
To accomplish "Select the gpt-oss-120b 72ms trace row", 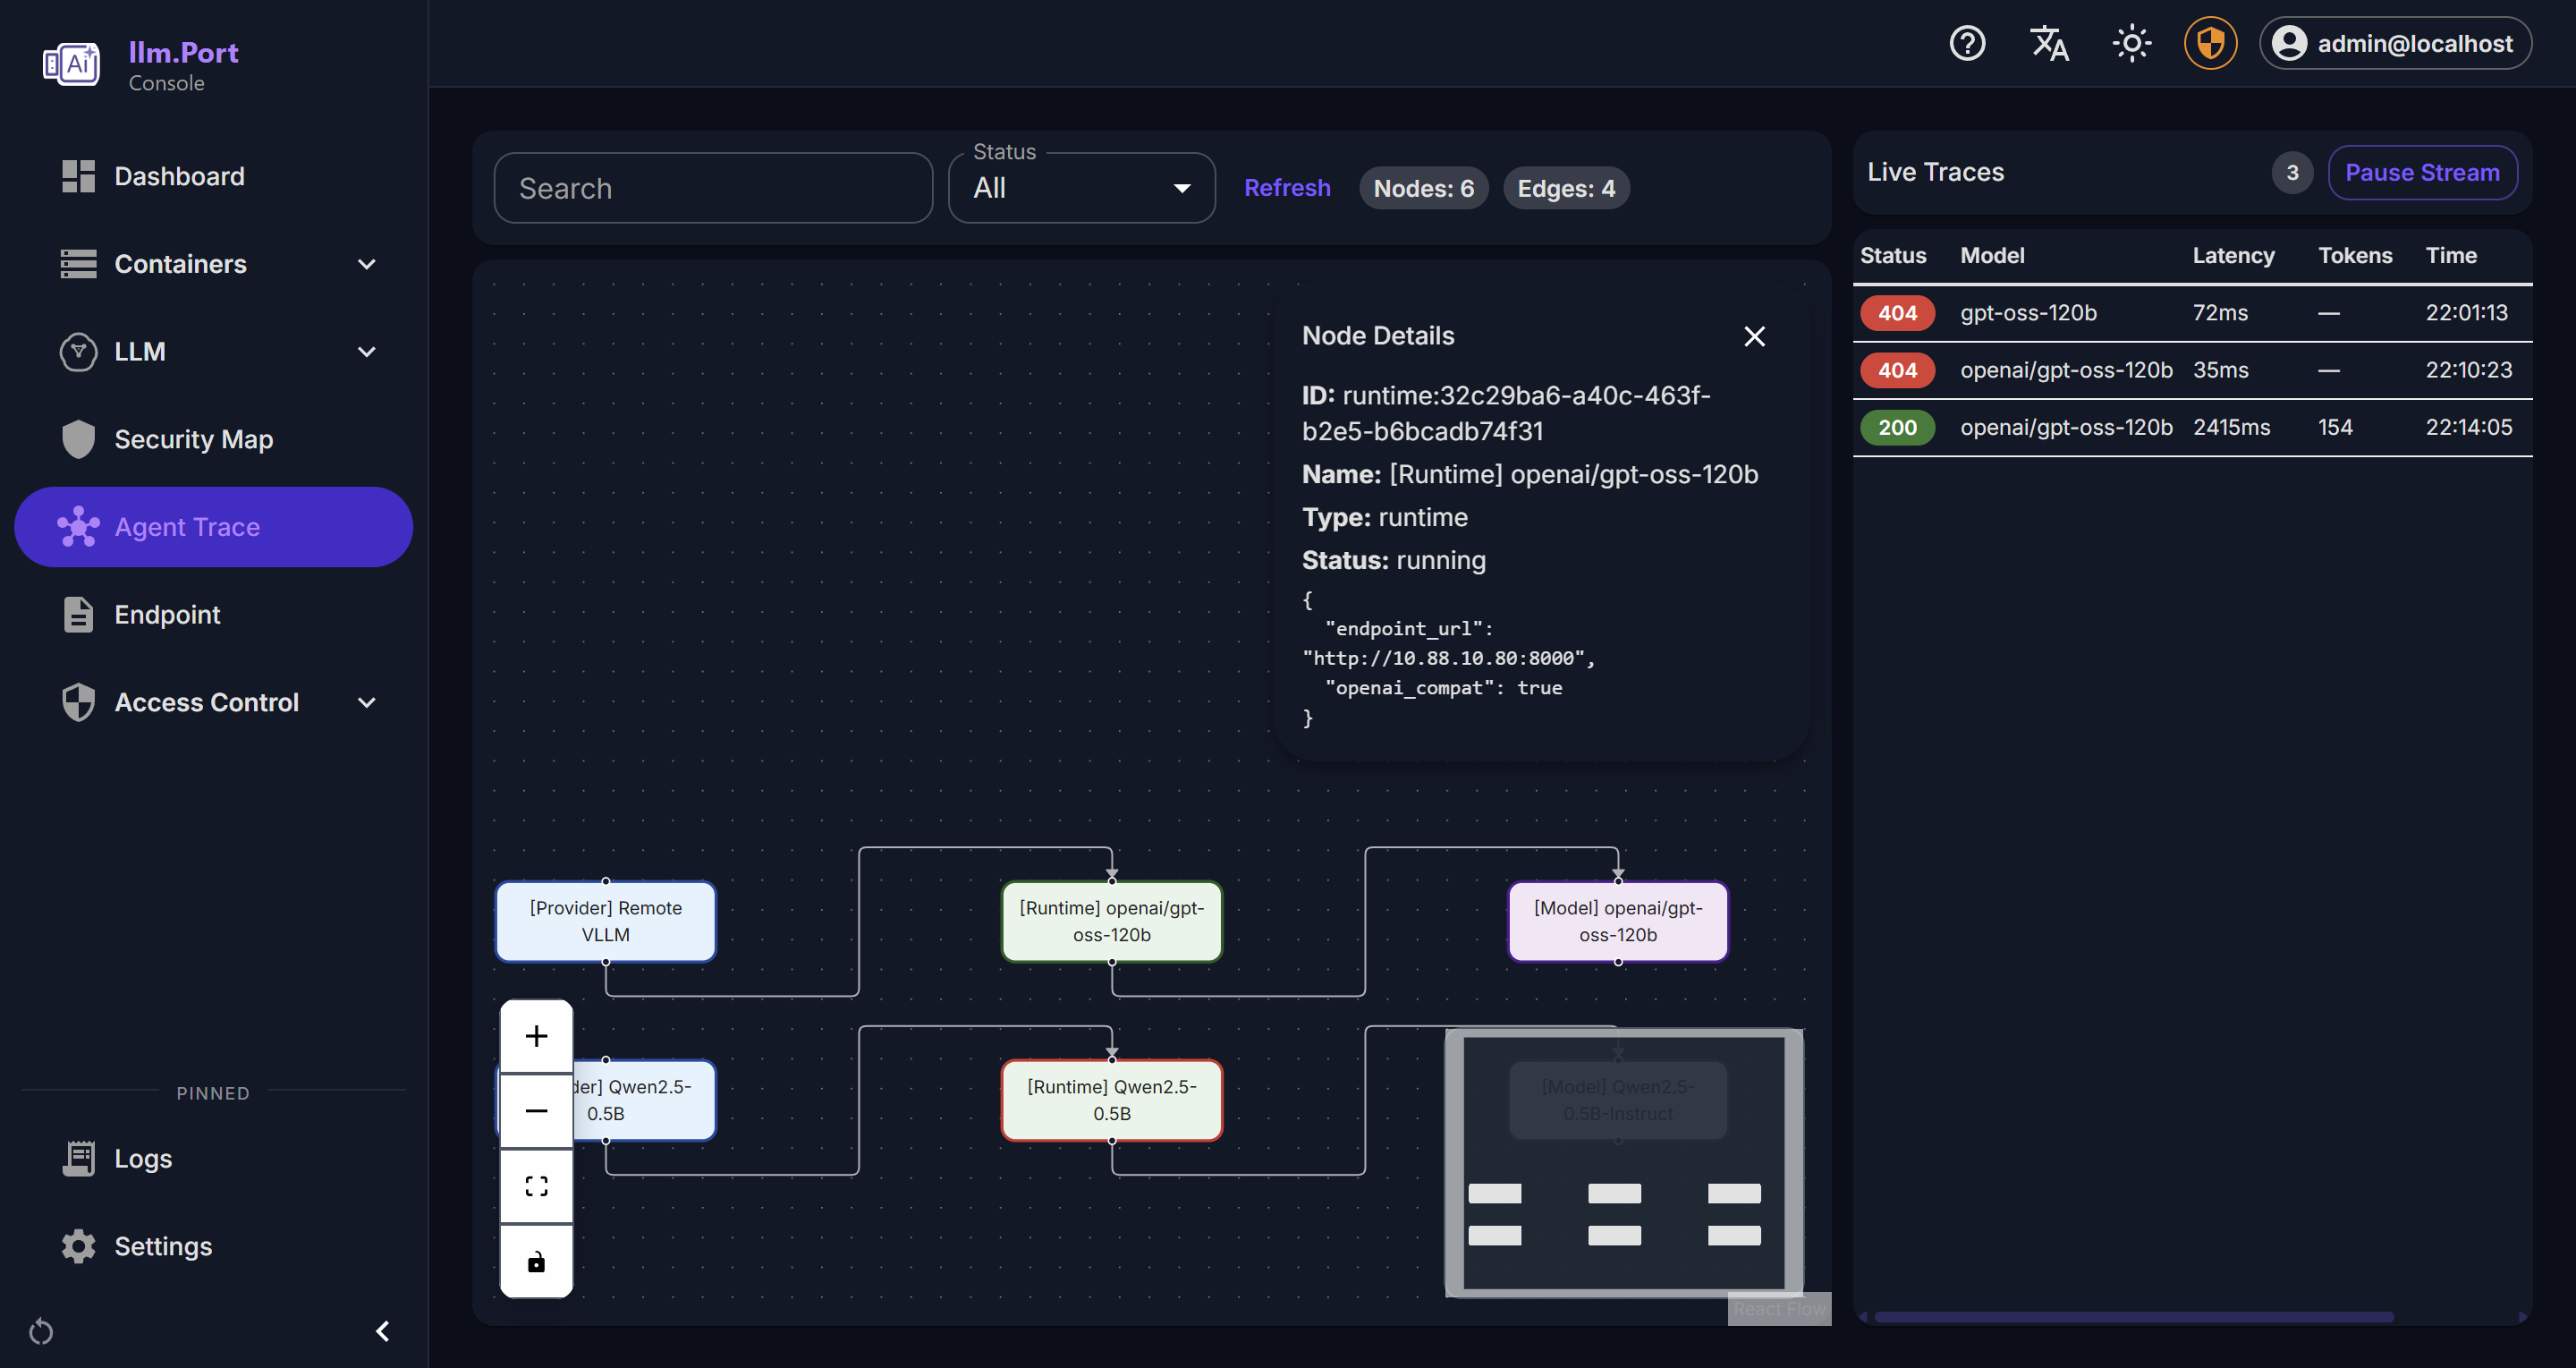I will pyautogui.click(x=2192, y=313).
